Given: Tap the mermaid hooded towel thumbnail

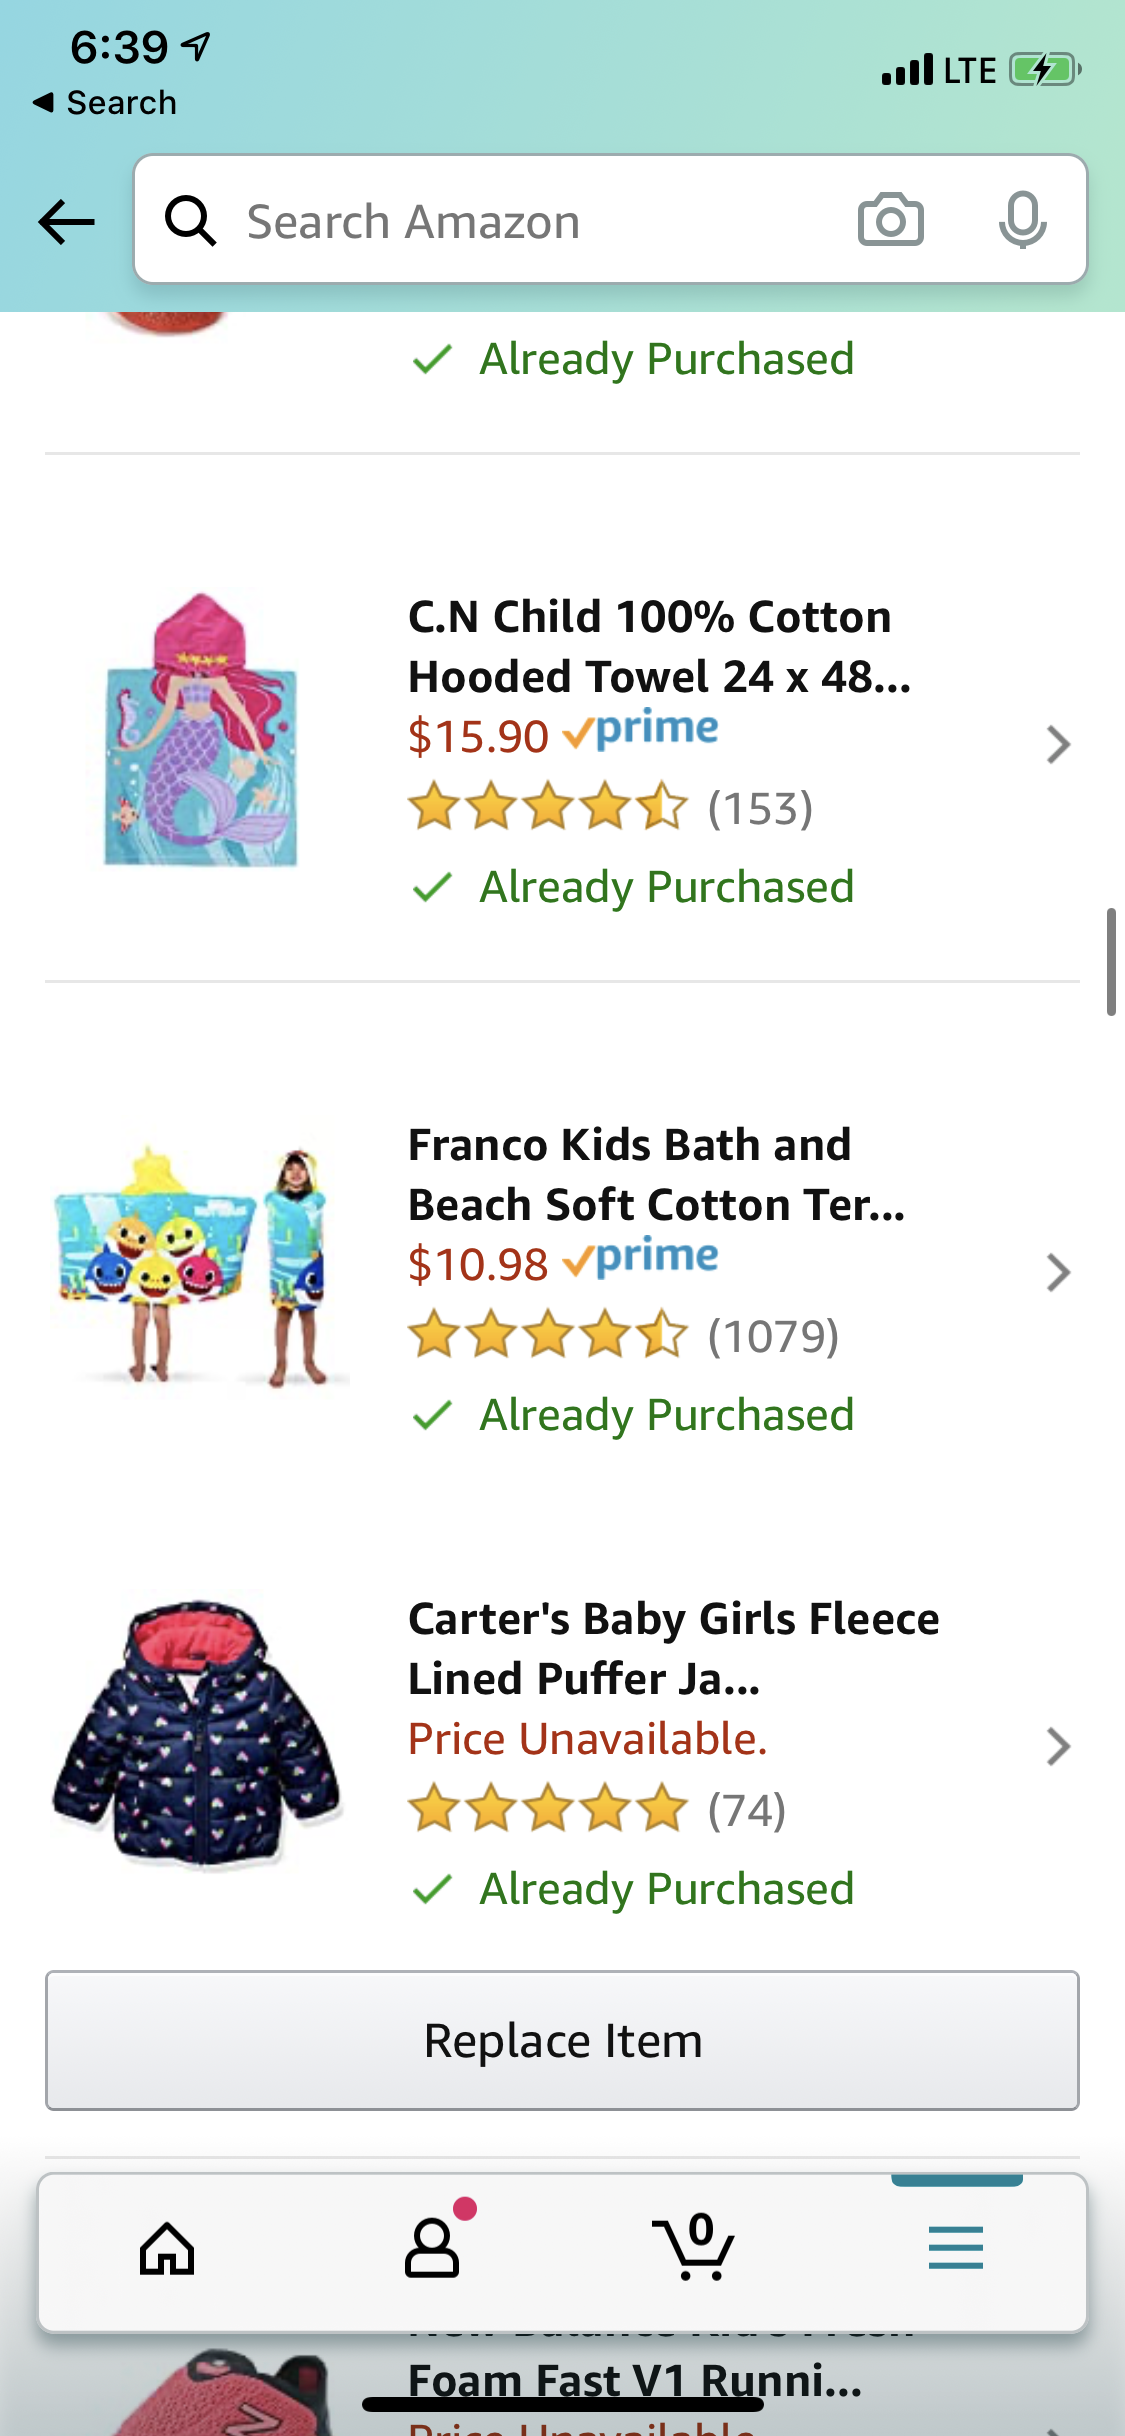Looking at the screenshot, I should [x=201, y=730].
